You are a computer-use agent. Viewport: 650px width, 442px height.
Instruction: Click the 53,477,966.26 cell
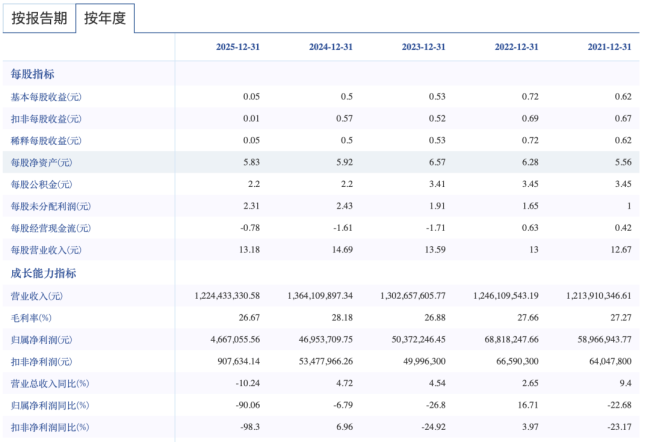(326, 362)
